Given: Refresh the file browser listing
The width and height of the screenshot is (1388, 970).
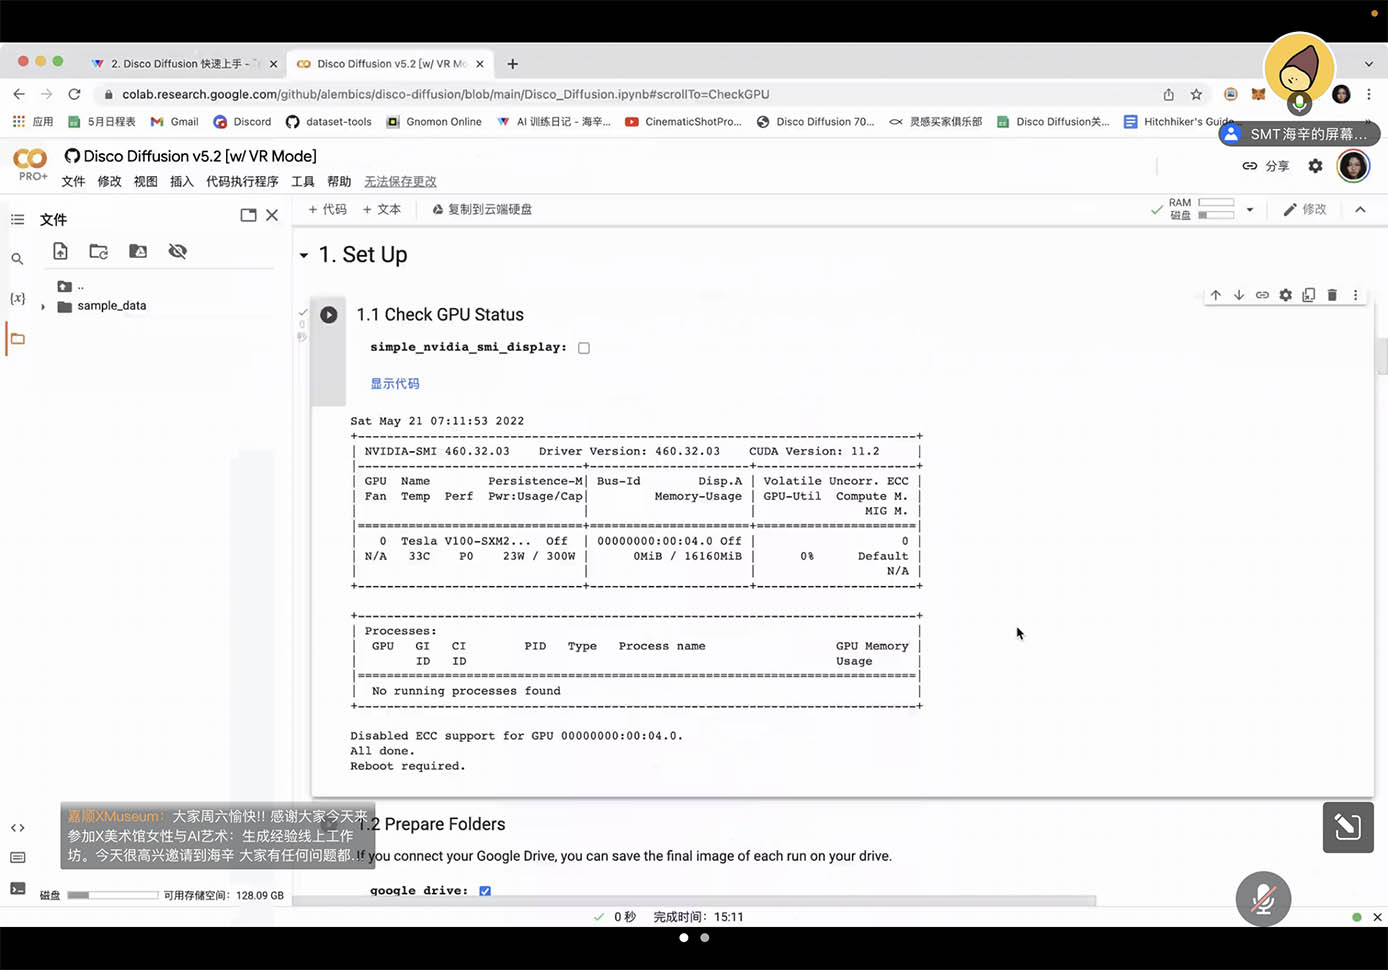Looking at the screenshot, I should click(99, 251).
